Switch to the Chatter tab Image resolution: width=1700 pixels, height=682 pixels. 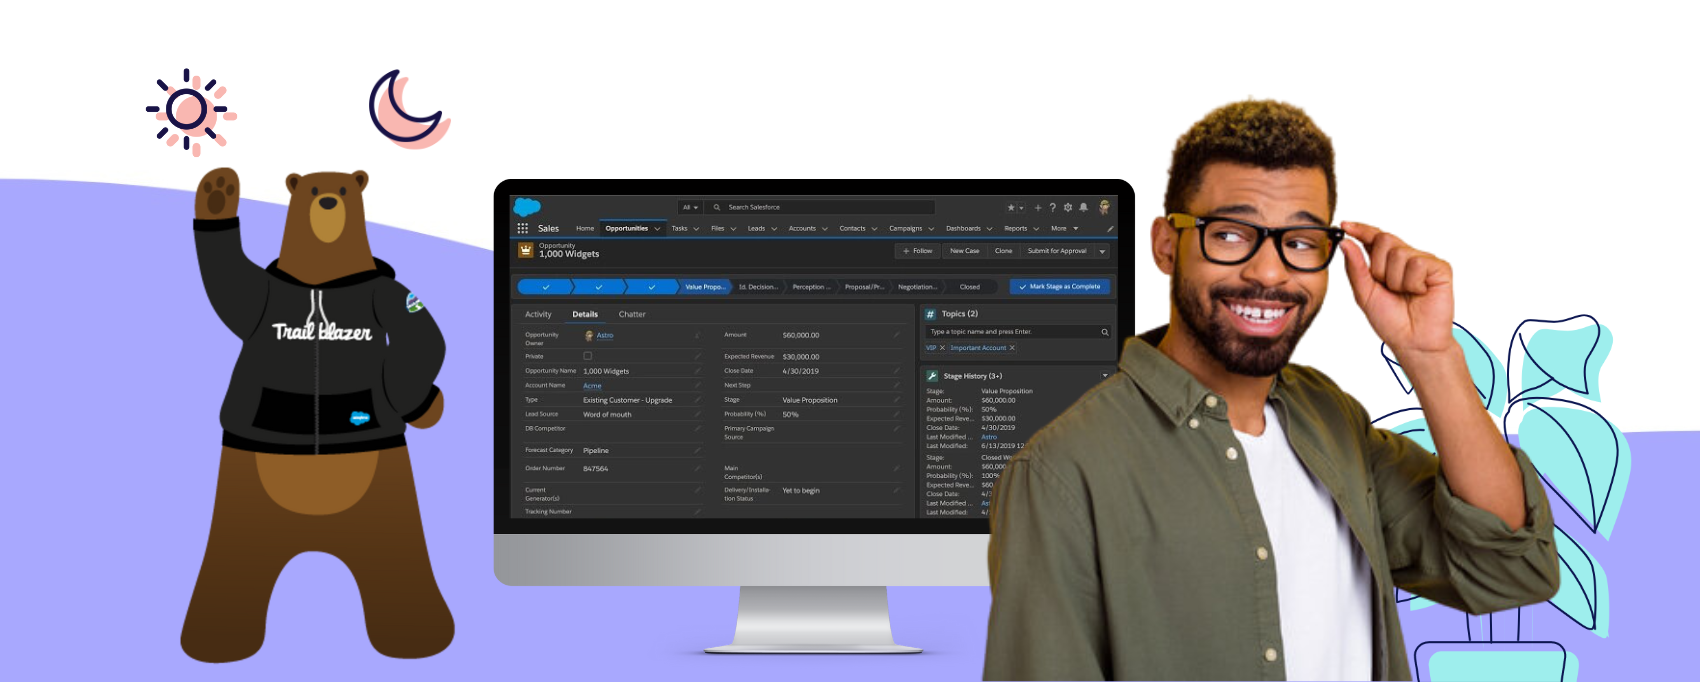(632, 314)
